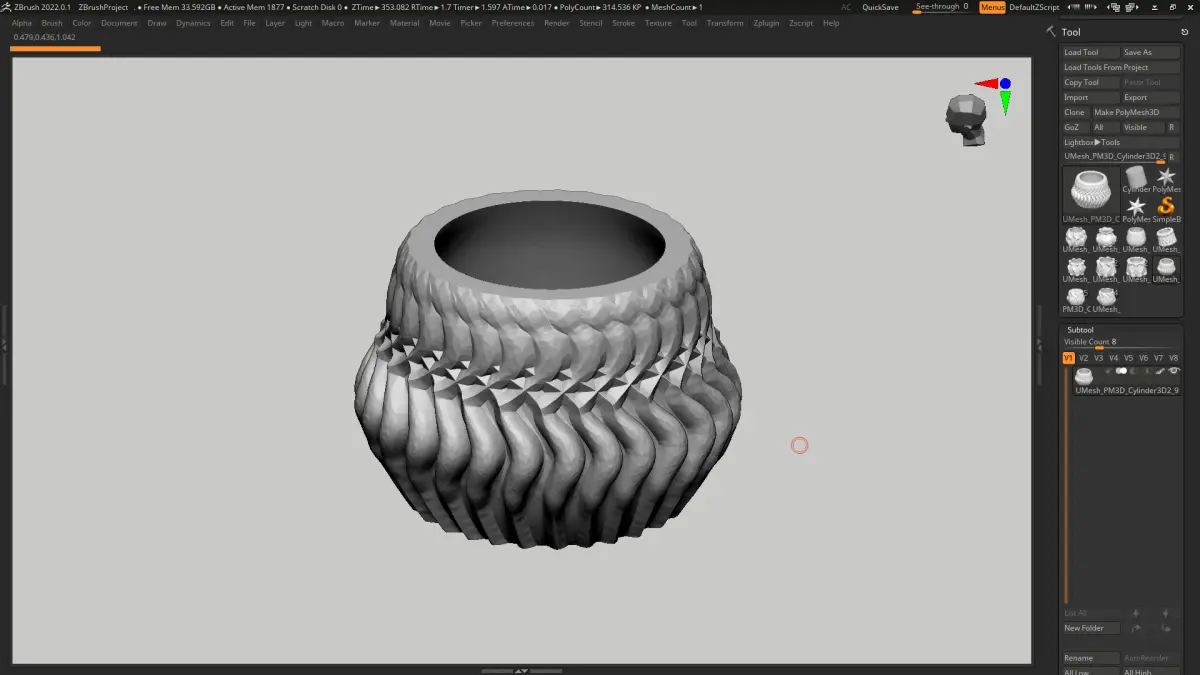Click the Rename subtool button
The image size is (1200, 675).
pos(1091,658)
